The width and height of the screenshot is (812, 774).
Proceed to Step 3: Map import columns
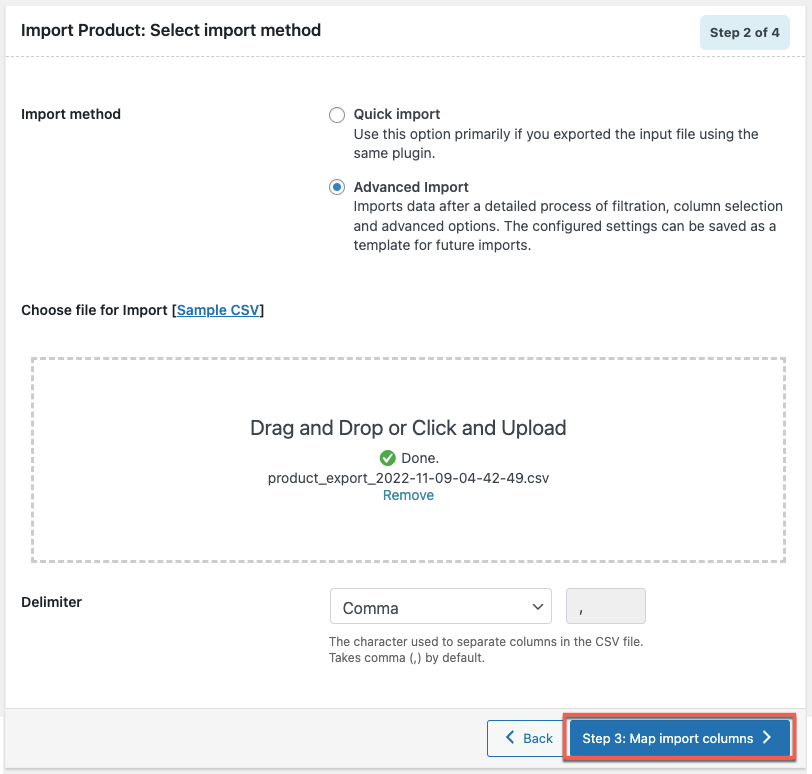click(x=679, y=738)
